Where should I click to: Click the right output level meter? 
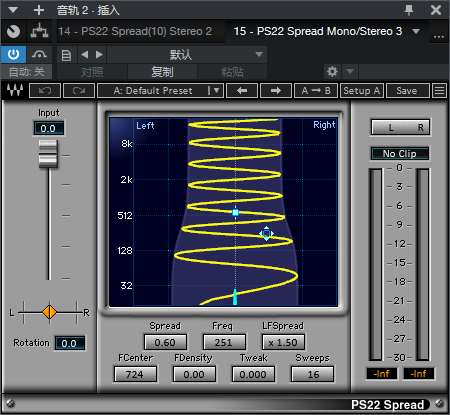423,264
